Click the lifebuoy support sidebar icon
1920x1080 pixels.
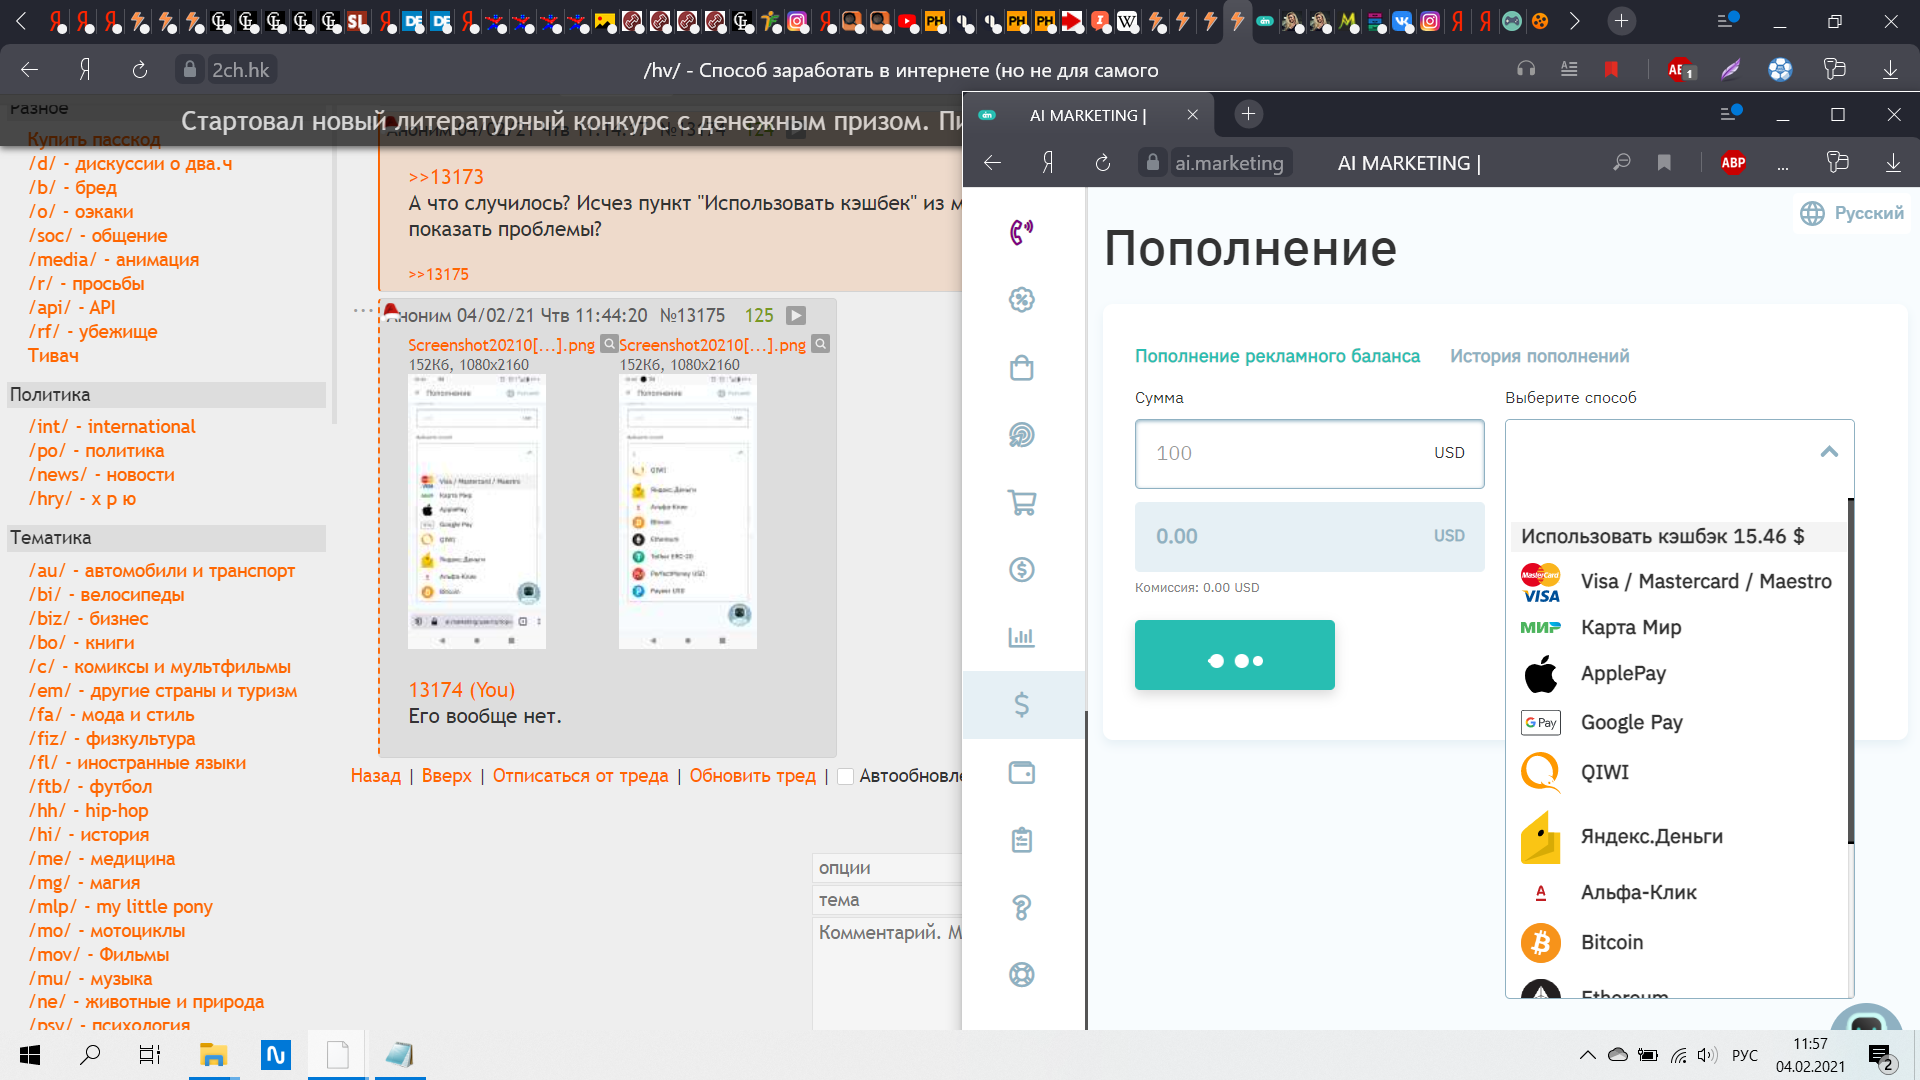1021,974
